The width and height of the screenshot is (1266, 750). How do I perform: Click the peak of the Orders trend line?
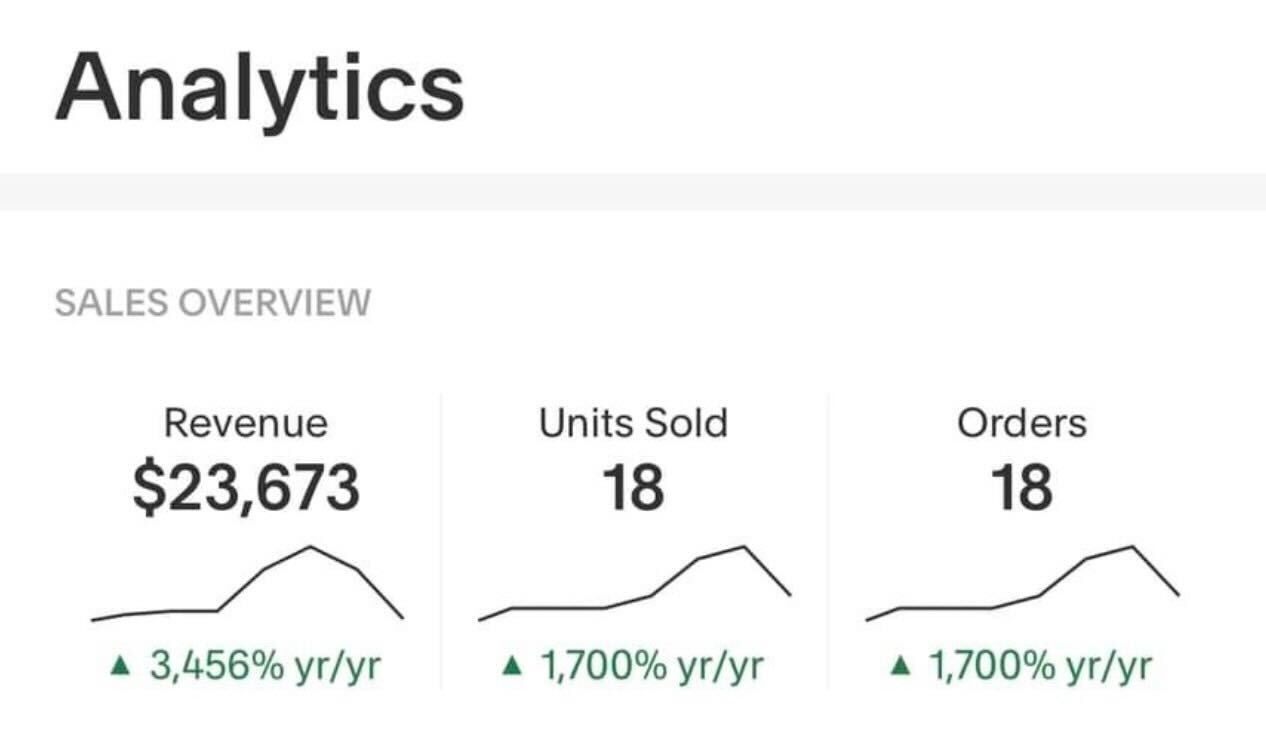(1132, 547)
